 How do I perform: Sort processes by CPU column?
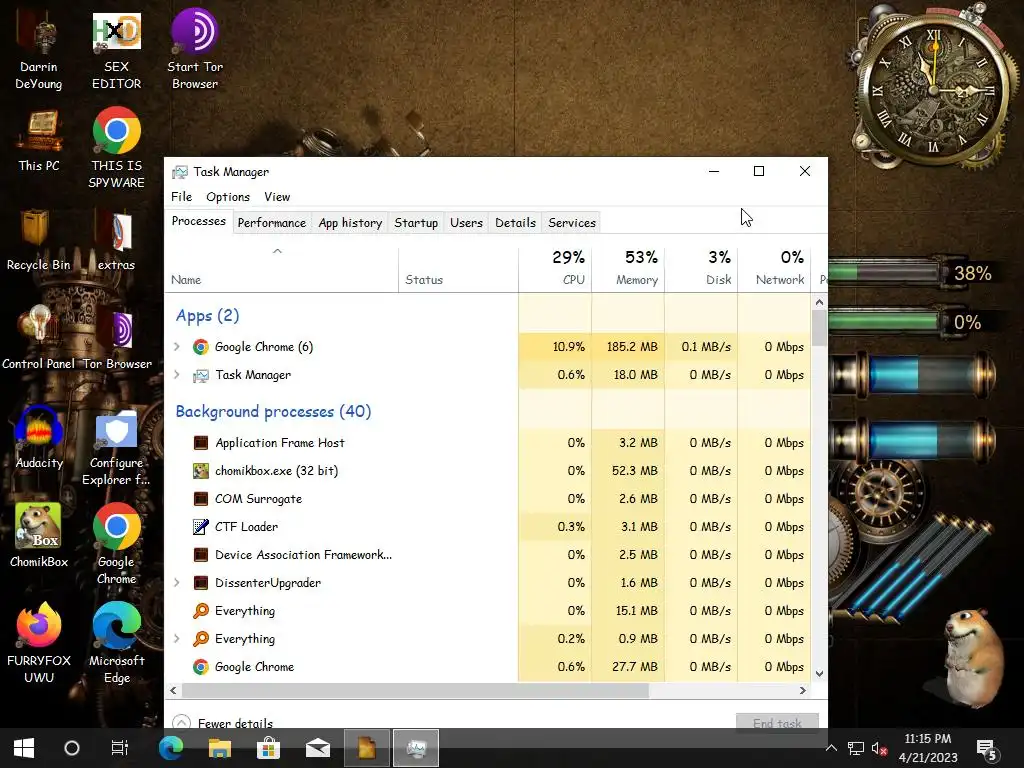pos(555,268)
